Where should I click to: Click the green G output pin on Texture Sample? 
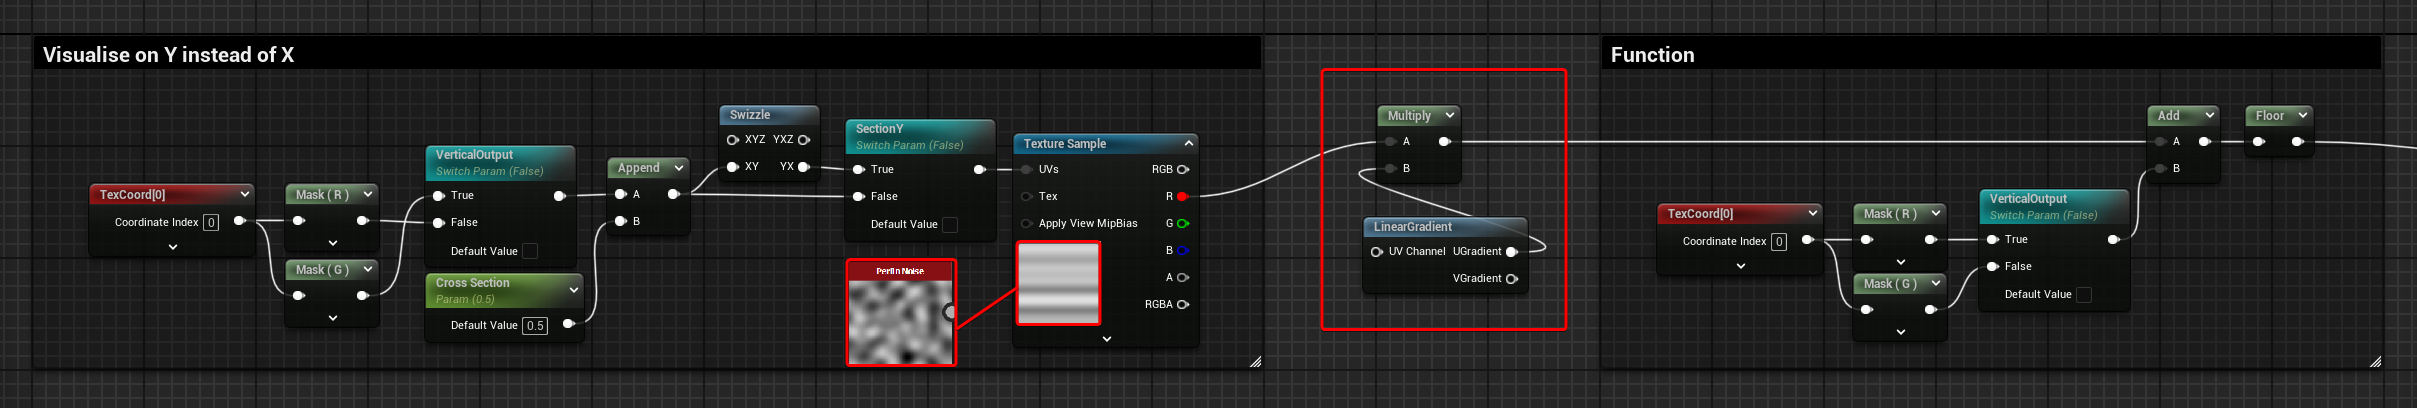pos(1183,224)
